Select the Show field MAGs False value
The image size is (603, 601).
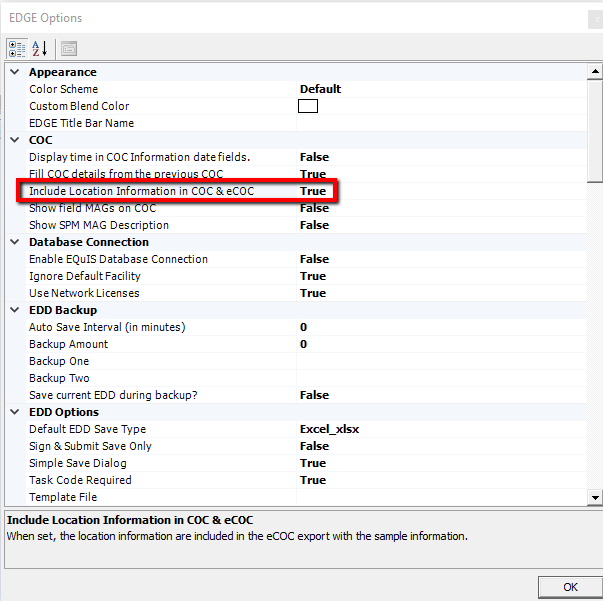(x=314, y=208)
